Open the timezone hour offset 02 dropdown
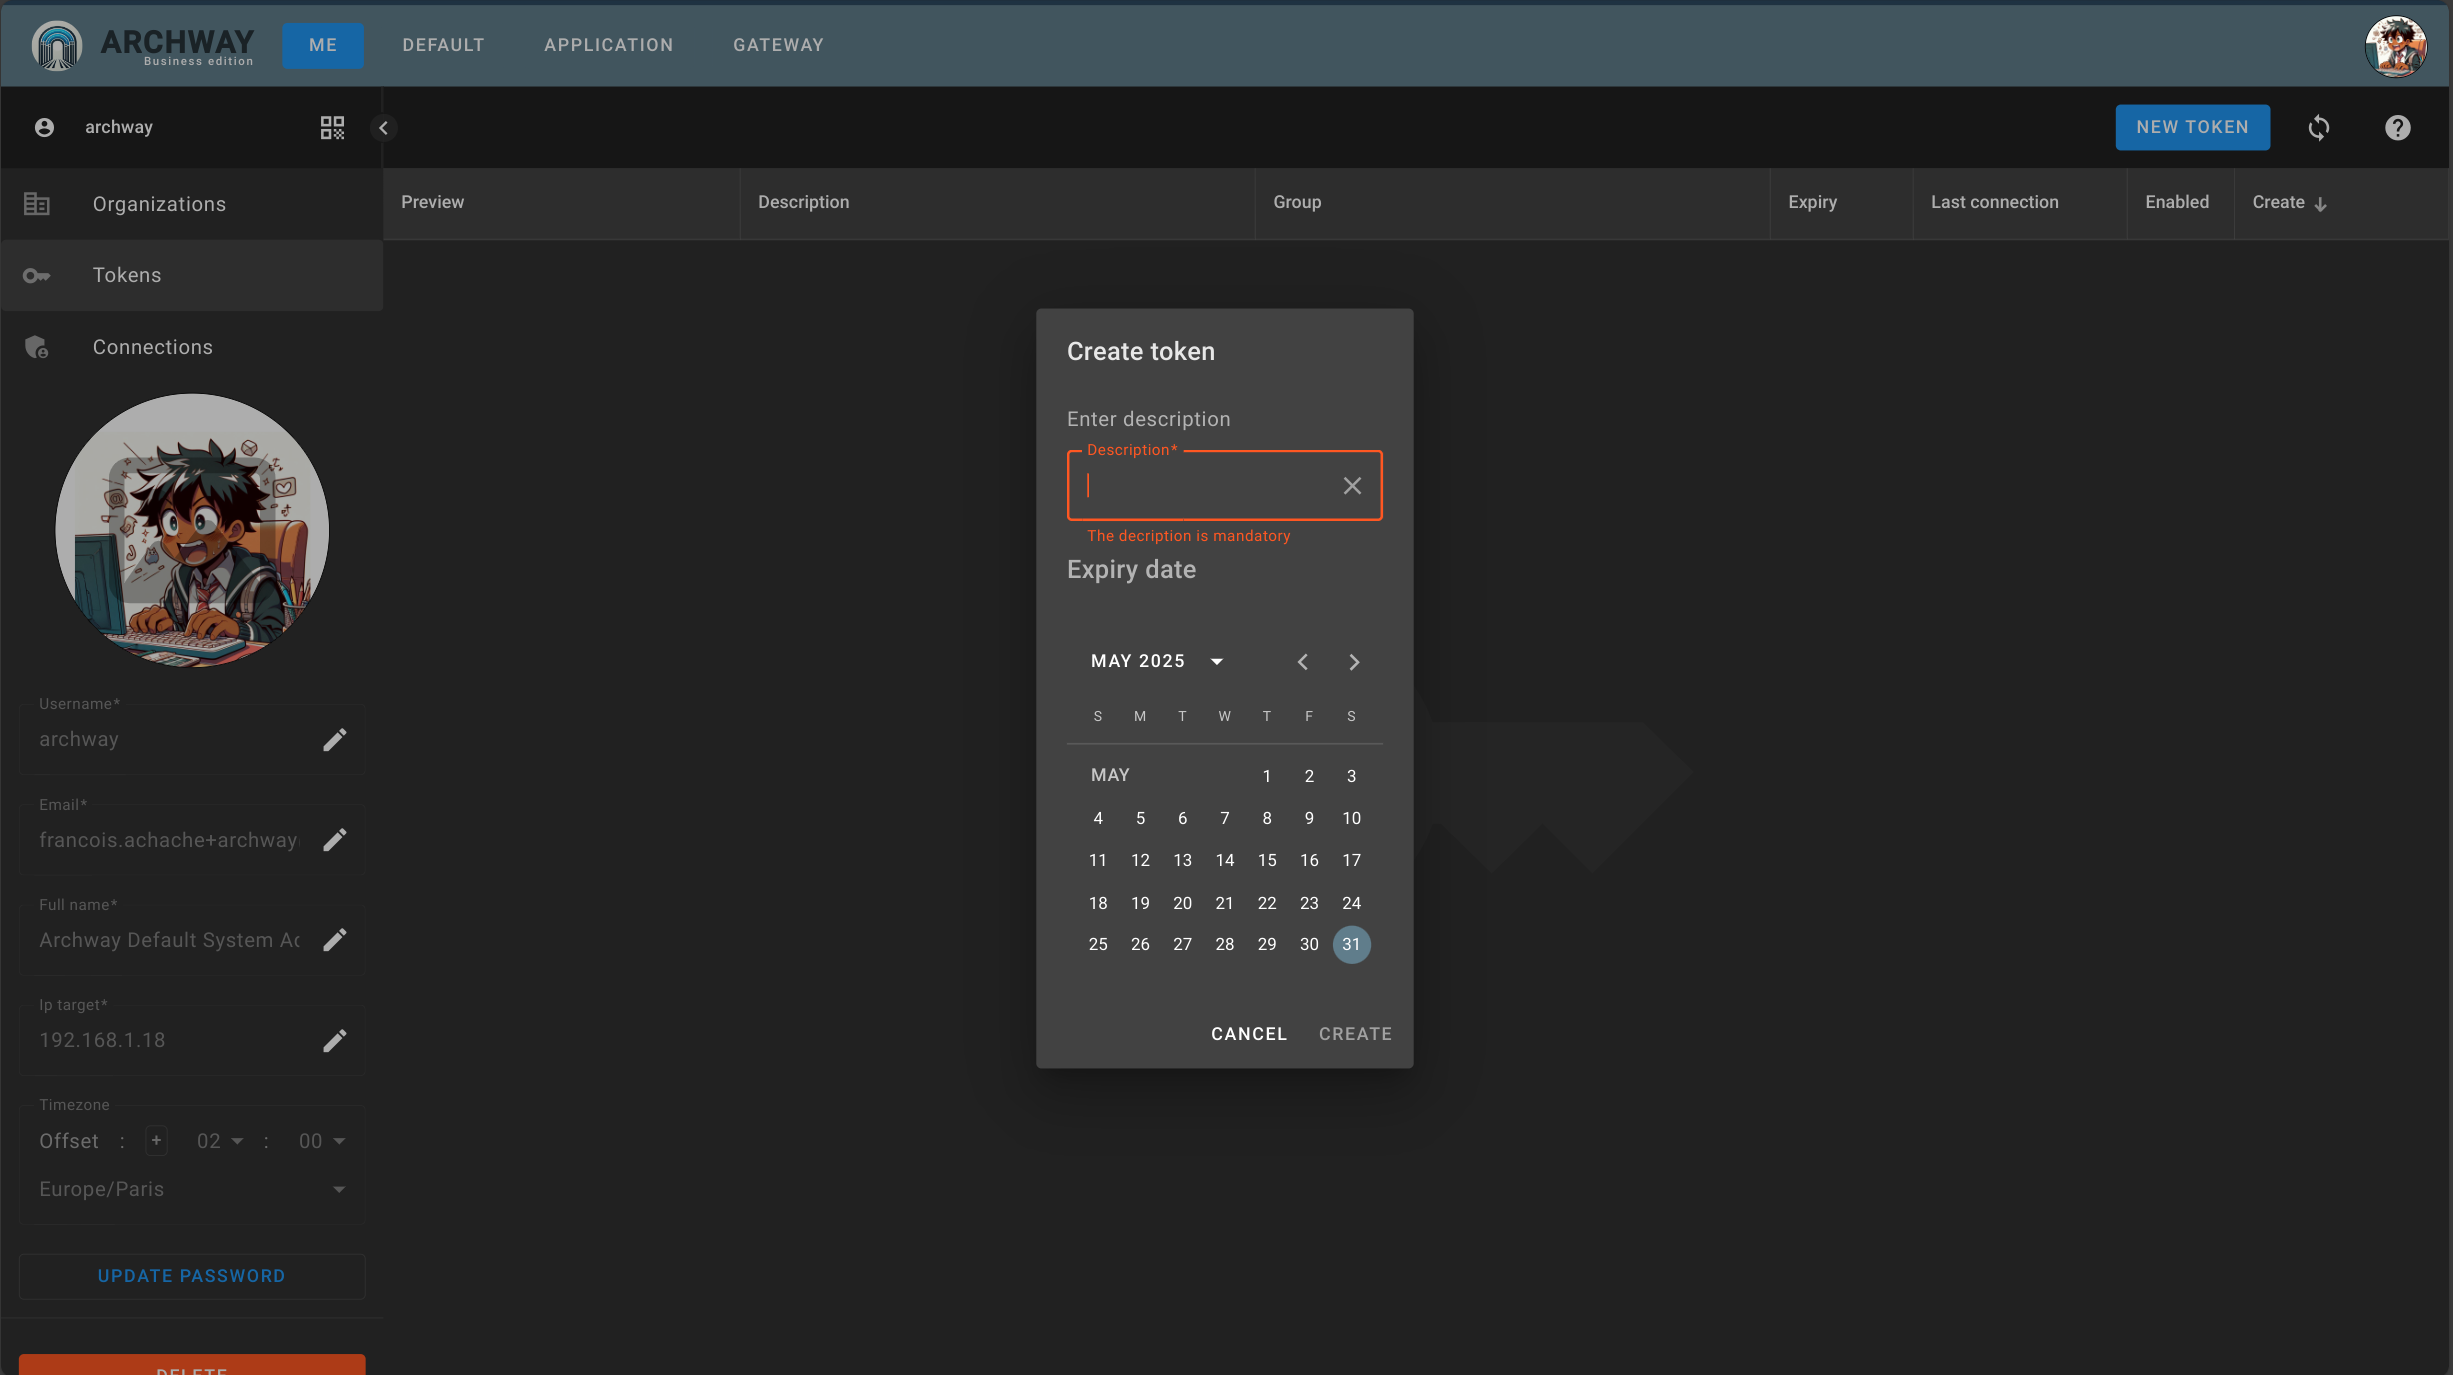The image size is (2453, 1375). pyautogui.click(x=220, y=1141)
